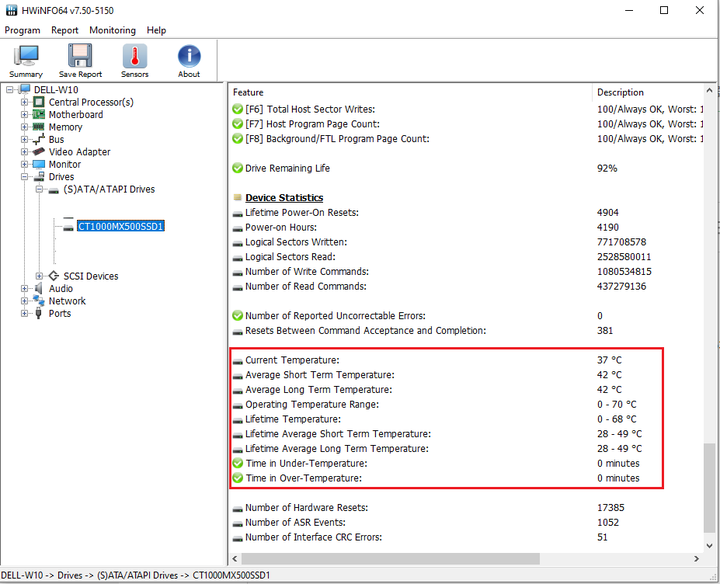This screenshot has width=720, height=584.
Task: Open the Report menu
Action: coord(65,30)
